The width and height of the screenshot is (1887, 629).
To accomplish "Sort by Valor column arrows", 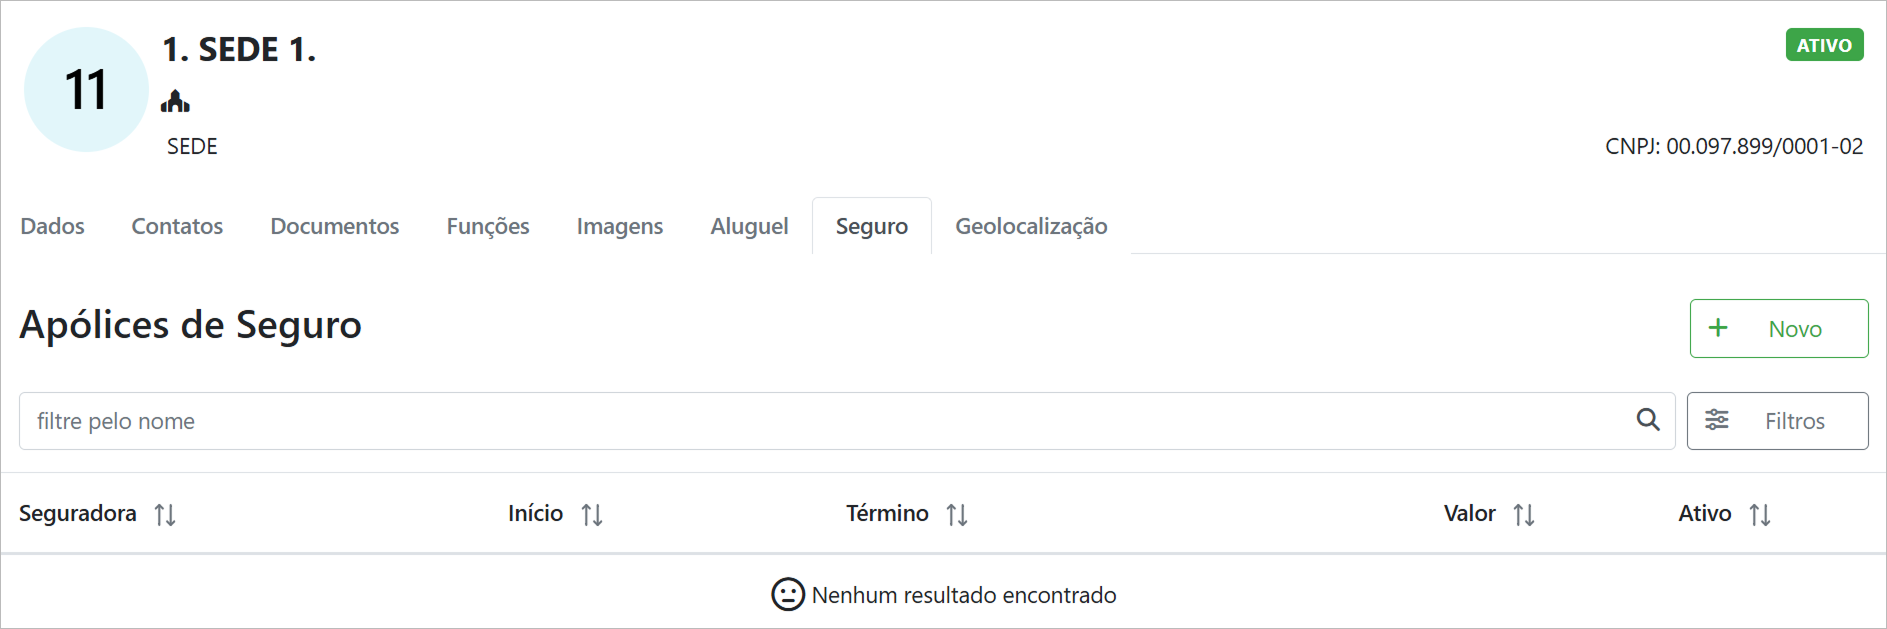I will 1524,514.
